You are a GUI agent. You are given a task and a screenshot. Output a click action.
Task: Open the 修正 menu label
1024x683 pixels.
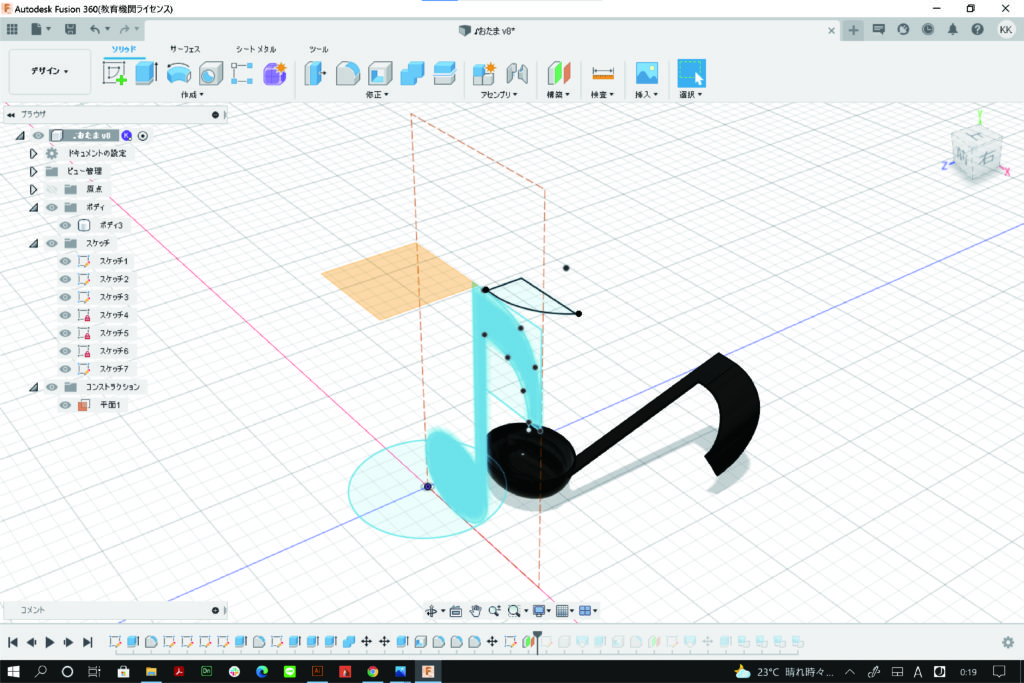[379, 95]
